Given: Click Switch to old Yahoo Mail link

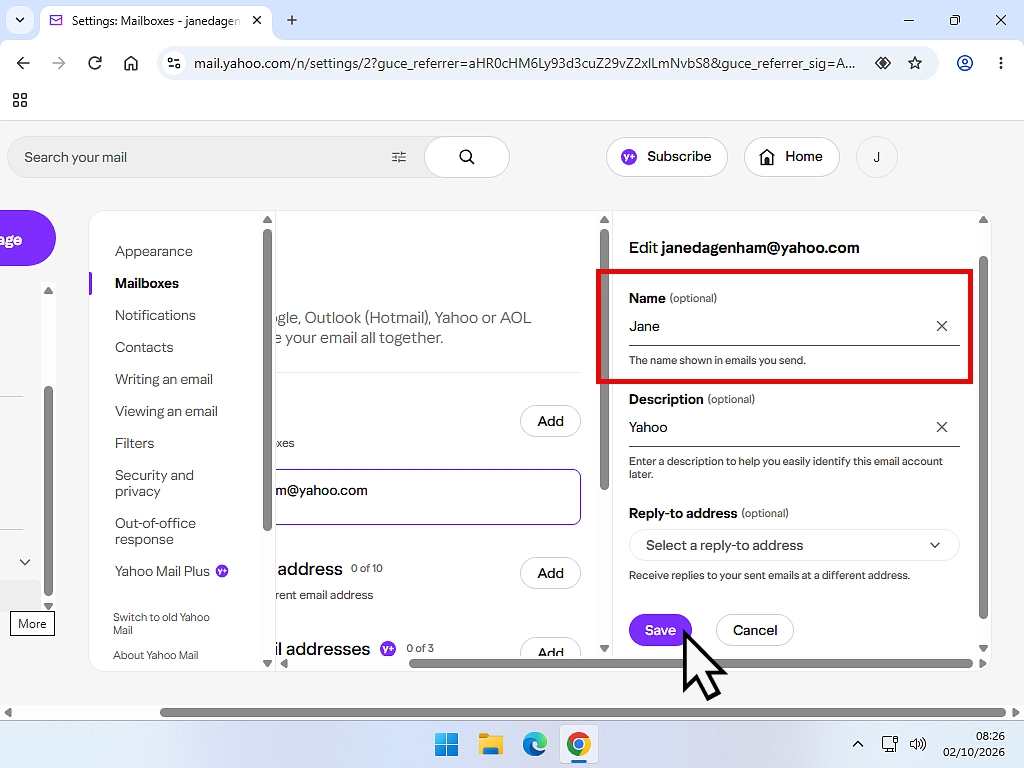Looking at the screenshot, I should pos(161,624).
